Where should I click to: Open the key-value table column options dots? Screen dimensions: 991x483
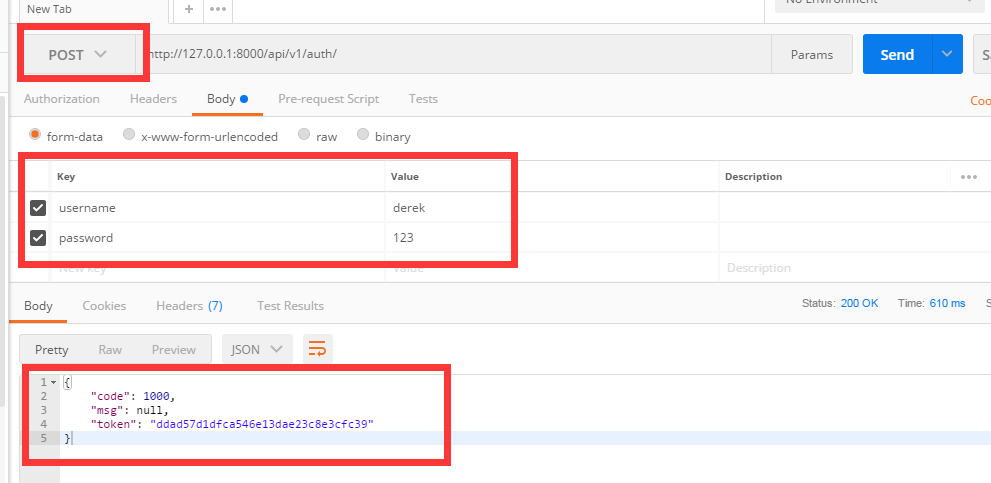pos(968,177)
